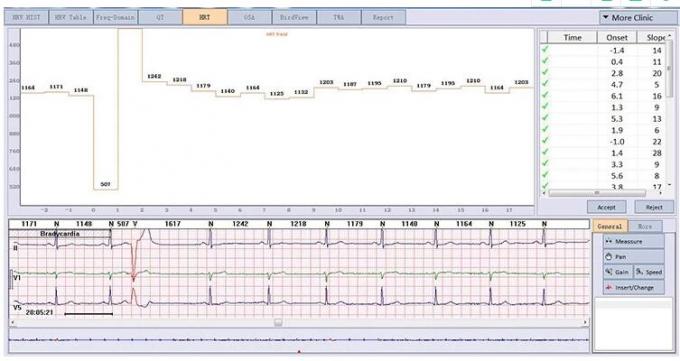Expand the More Clinic dropdown
The image size is (680, 361).
pyautogui.click(x=632, y=18)
